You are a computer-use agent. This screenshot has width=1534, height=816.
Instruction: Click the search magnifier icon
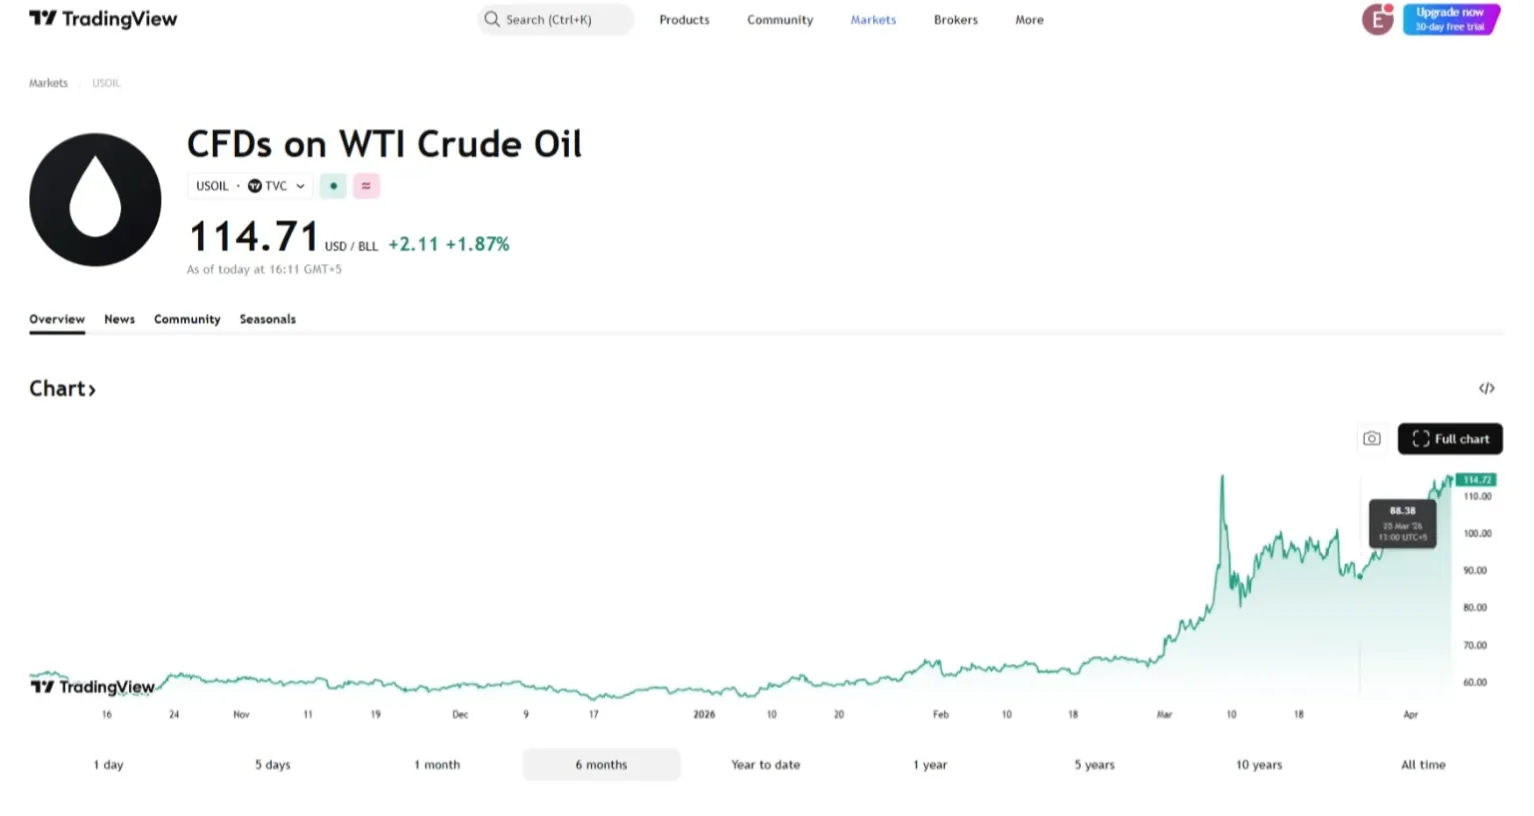pos(492,19)
